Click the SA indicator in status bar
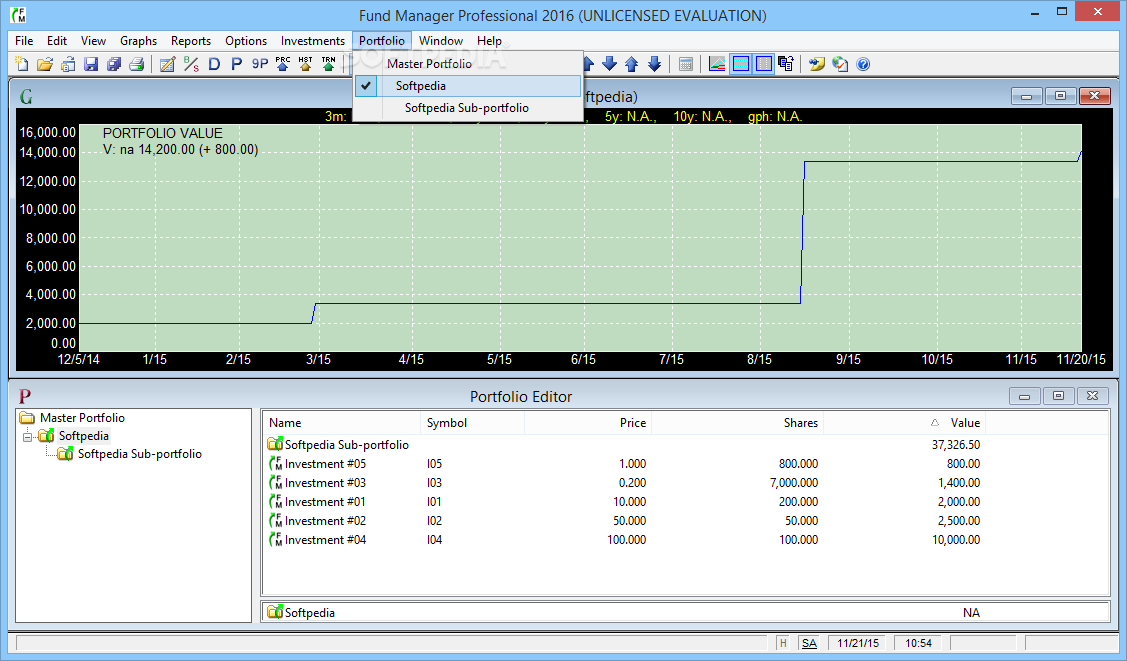The image size is (1127, 661). [809, 643]
